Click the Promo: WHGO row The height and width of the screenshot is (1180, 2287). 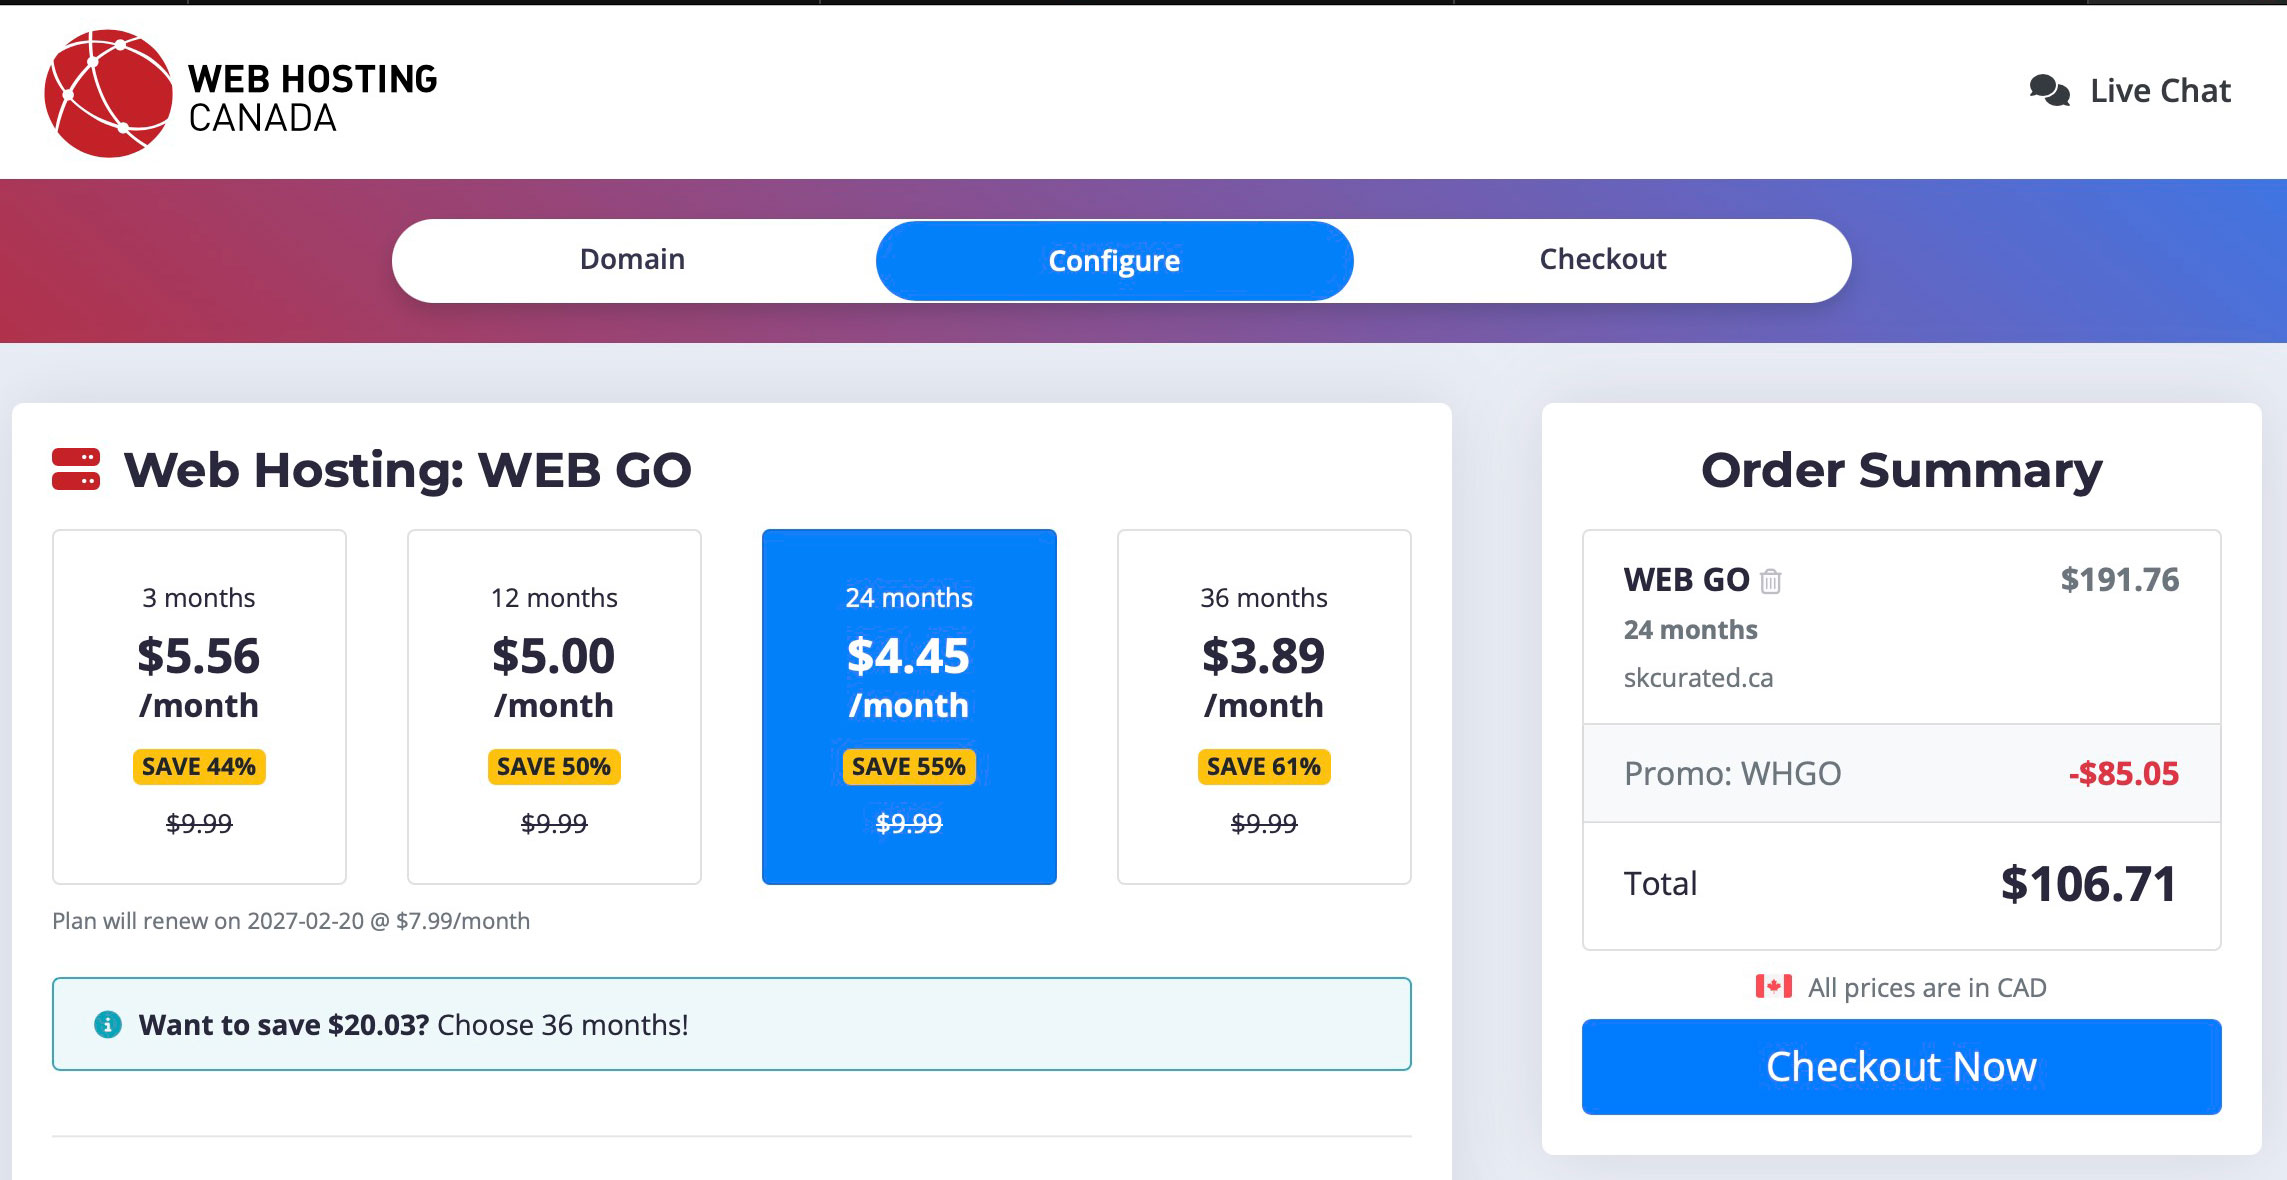coord(1901,774)
